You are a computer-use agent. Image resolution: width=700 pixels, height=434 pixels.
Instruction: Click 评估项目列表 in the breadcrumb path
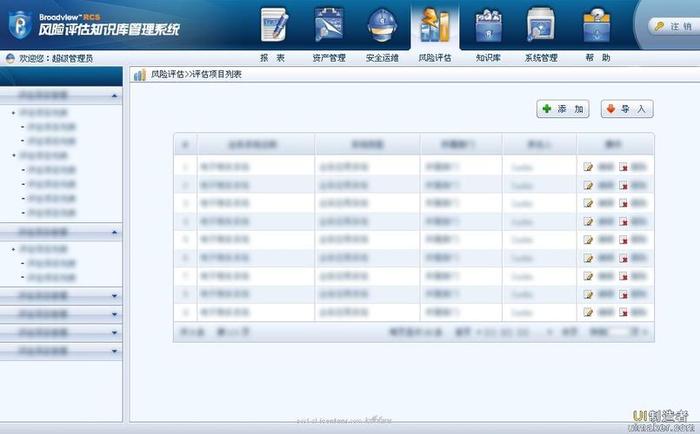(x=217, y=74)
